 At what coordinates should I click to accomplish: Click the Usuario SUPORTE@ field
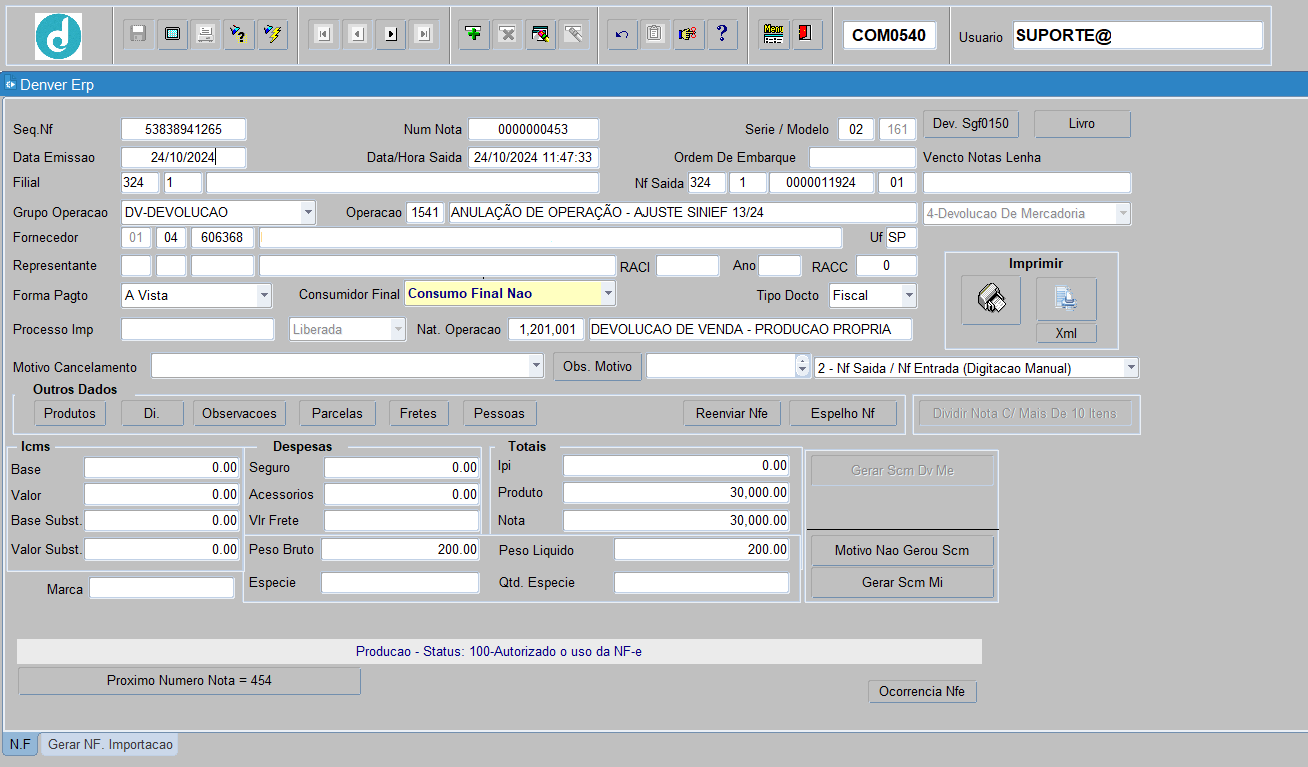(x=1138, y=36)
